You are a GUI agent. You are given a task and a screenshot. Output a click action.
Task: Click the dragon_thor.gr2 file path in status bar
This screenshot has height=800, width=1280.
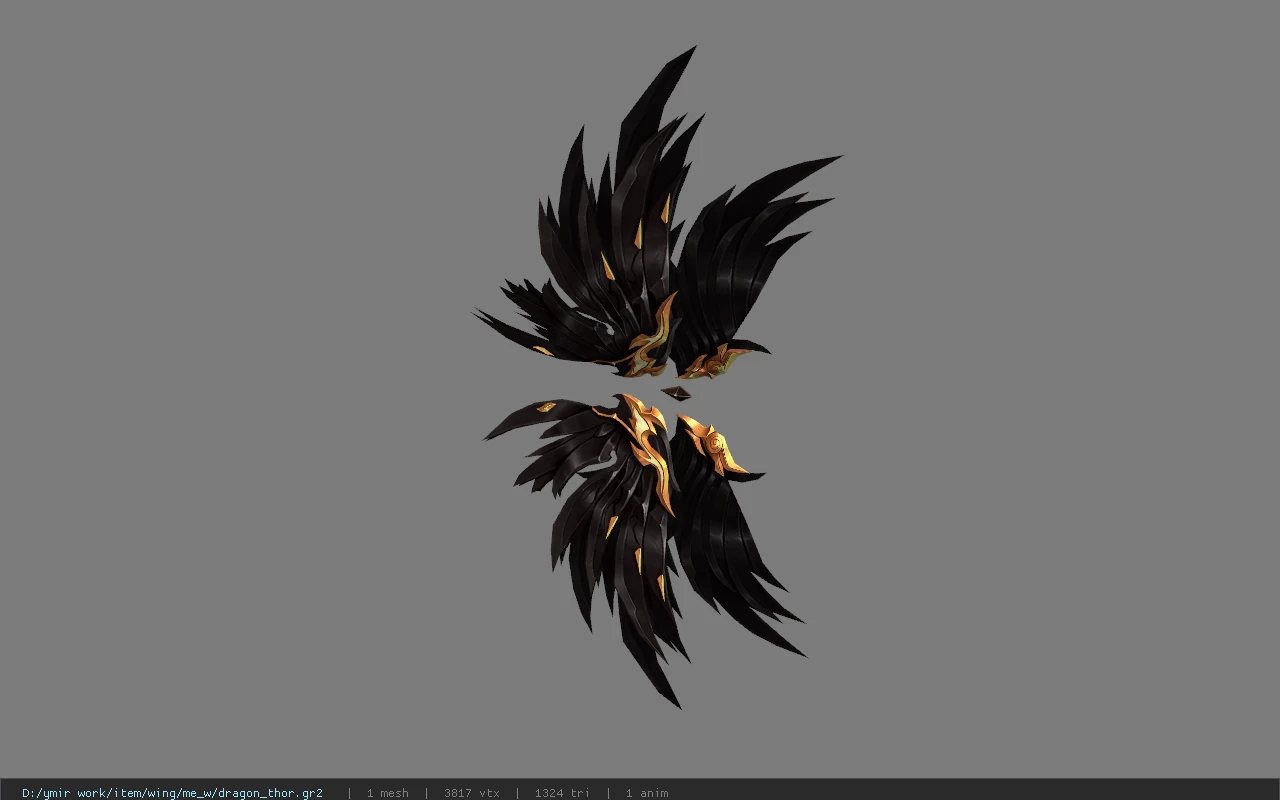(x=172, y=793)
